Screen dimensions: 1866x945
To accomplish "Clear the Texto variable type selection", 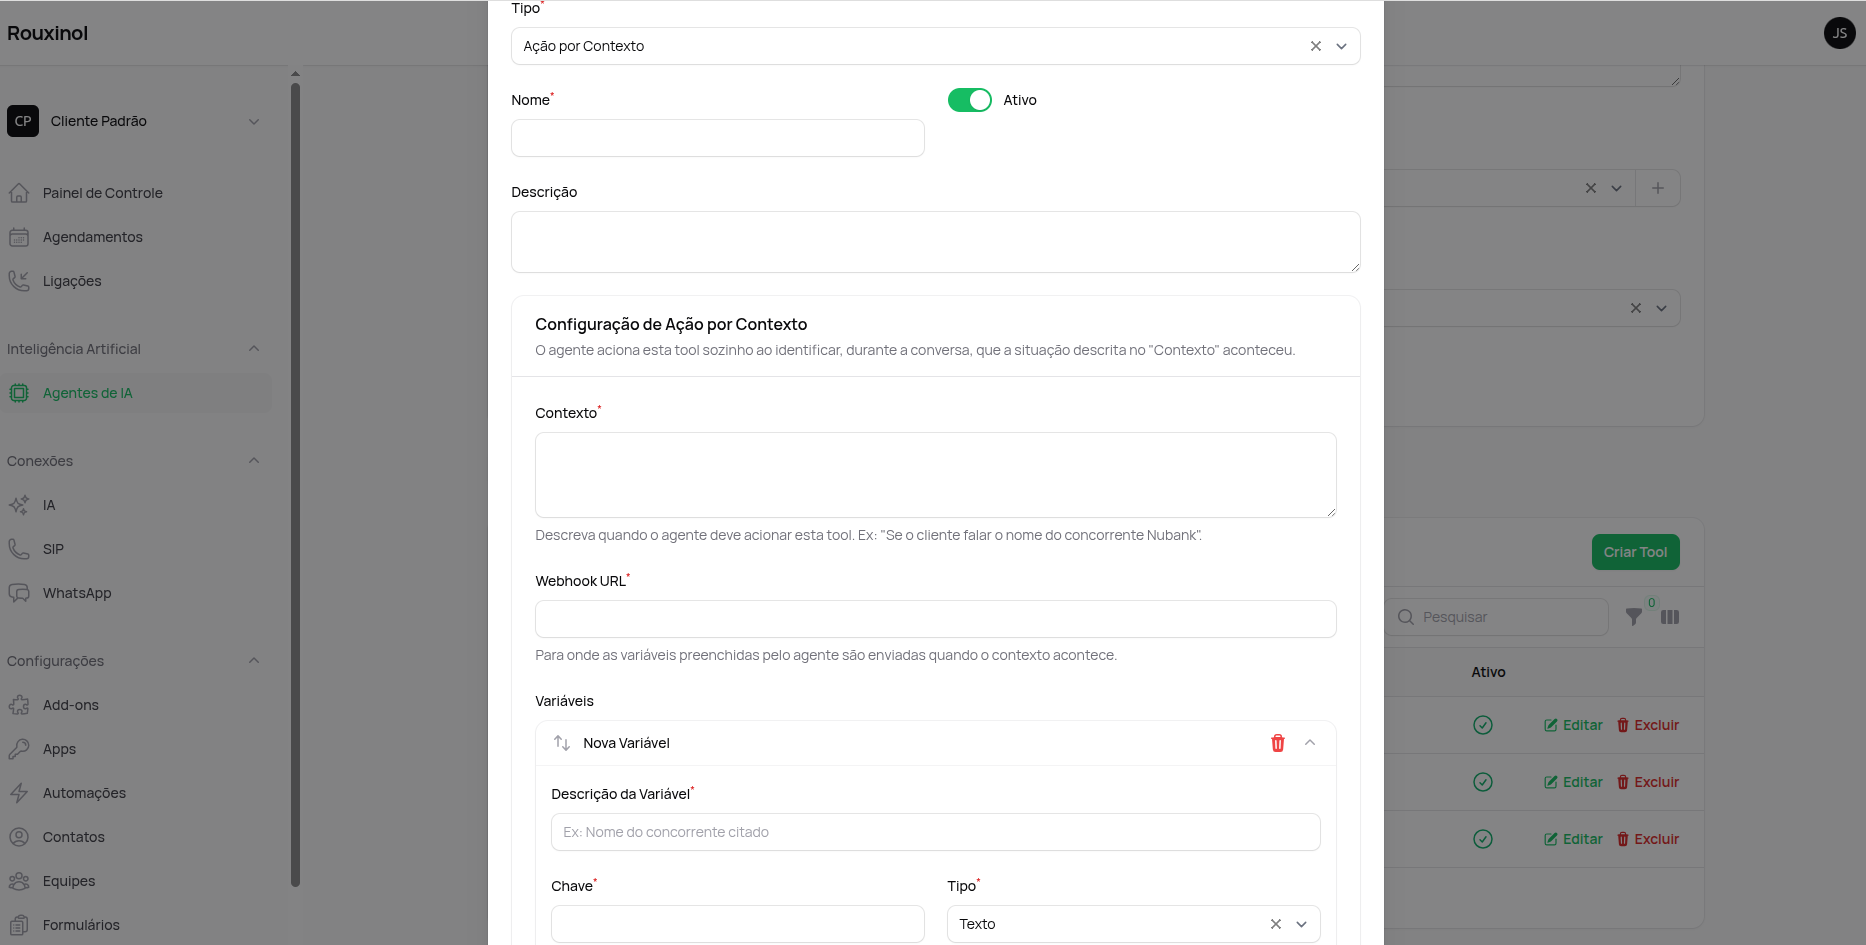I will pyautogui.click(x=1276, y=924).
